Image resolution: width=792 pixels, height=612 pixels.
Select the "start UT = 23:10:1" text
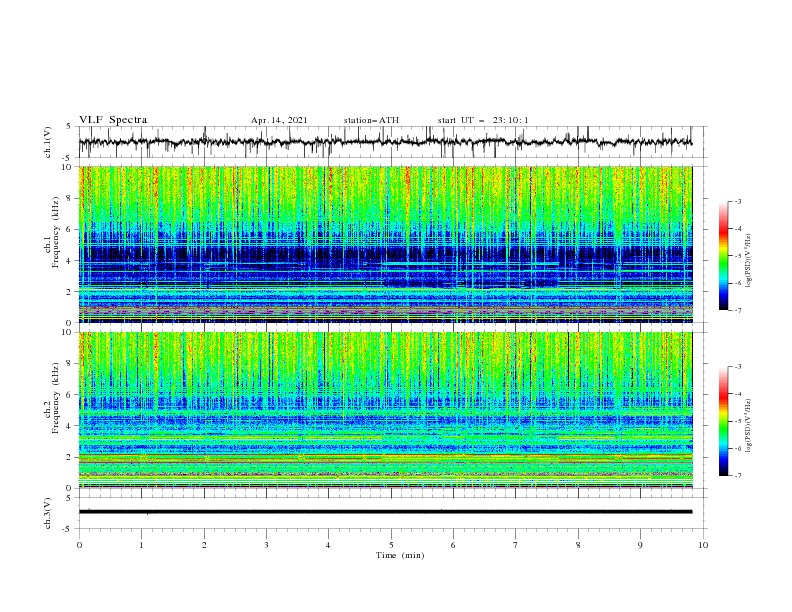pyautogui.click(x=483, y=120)
